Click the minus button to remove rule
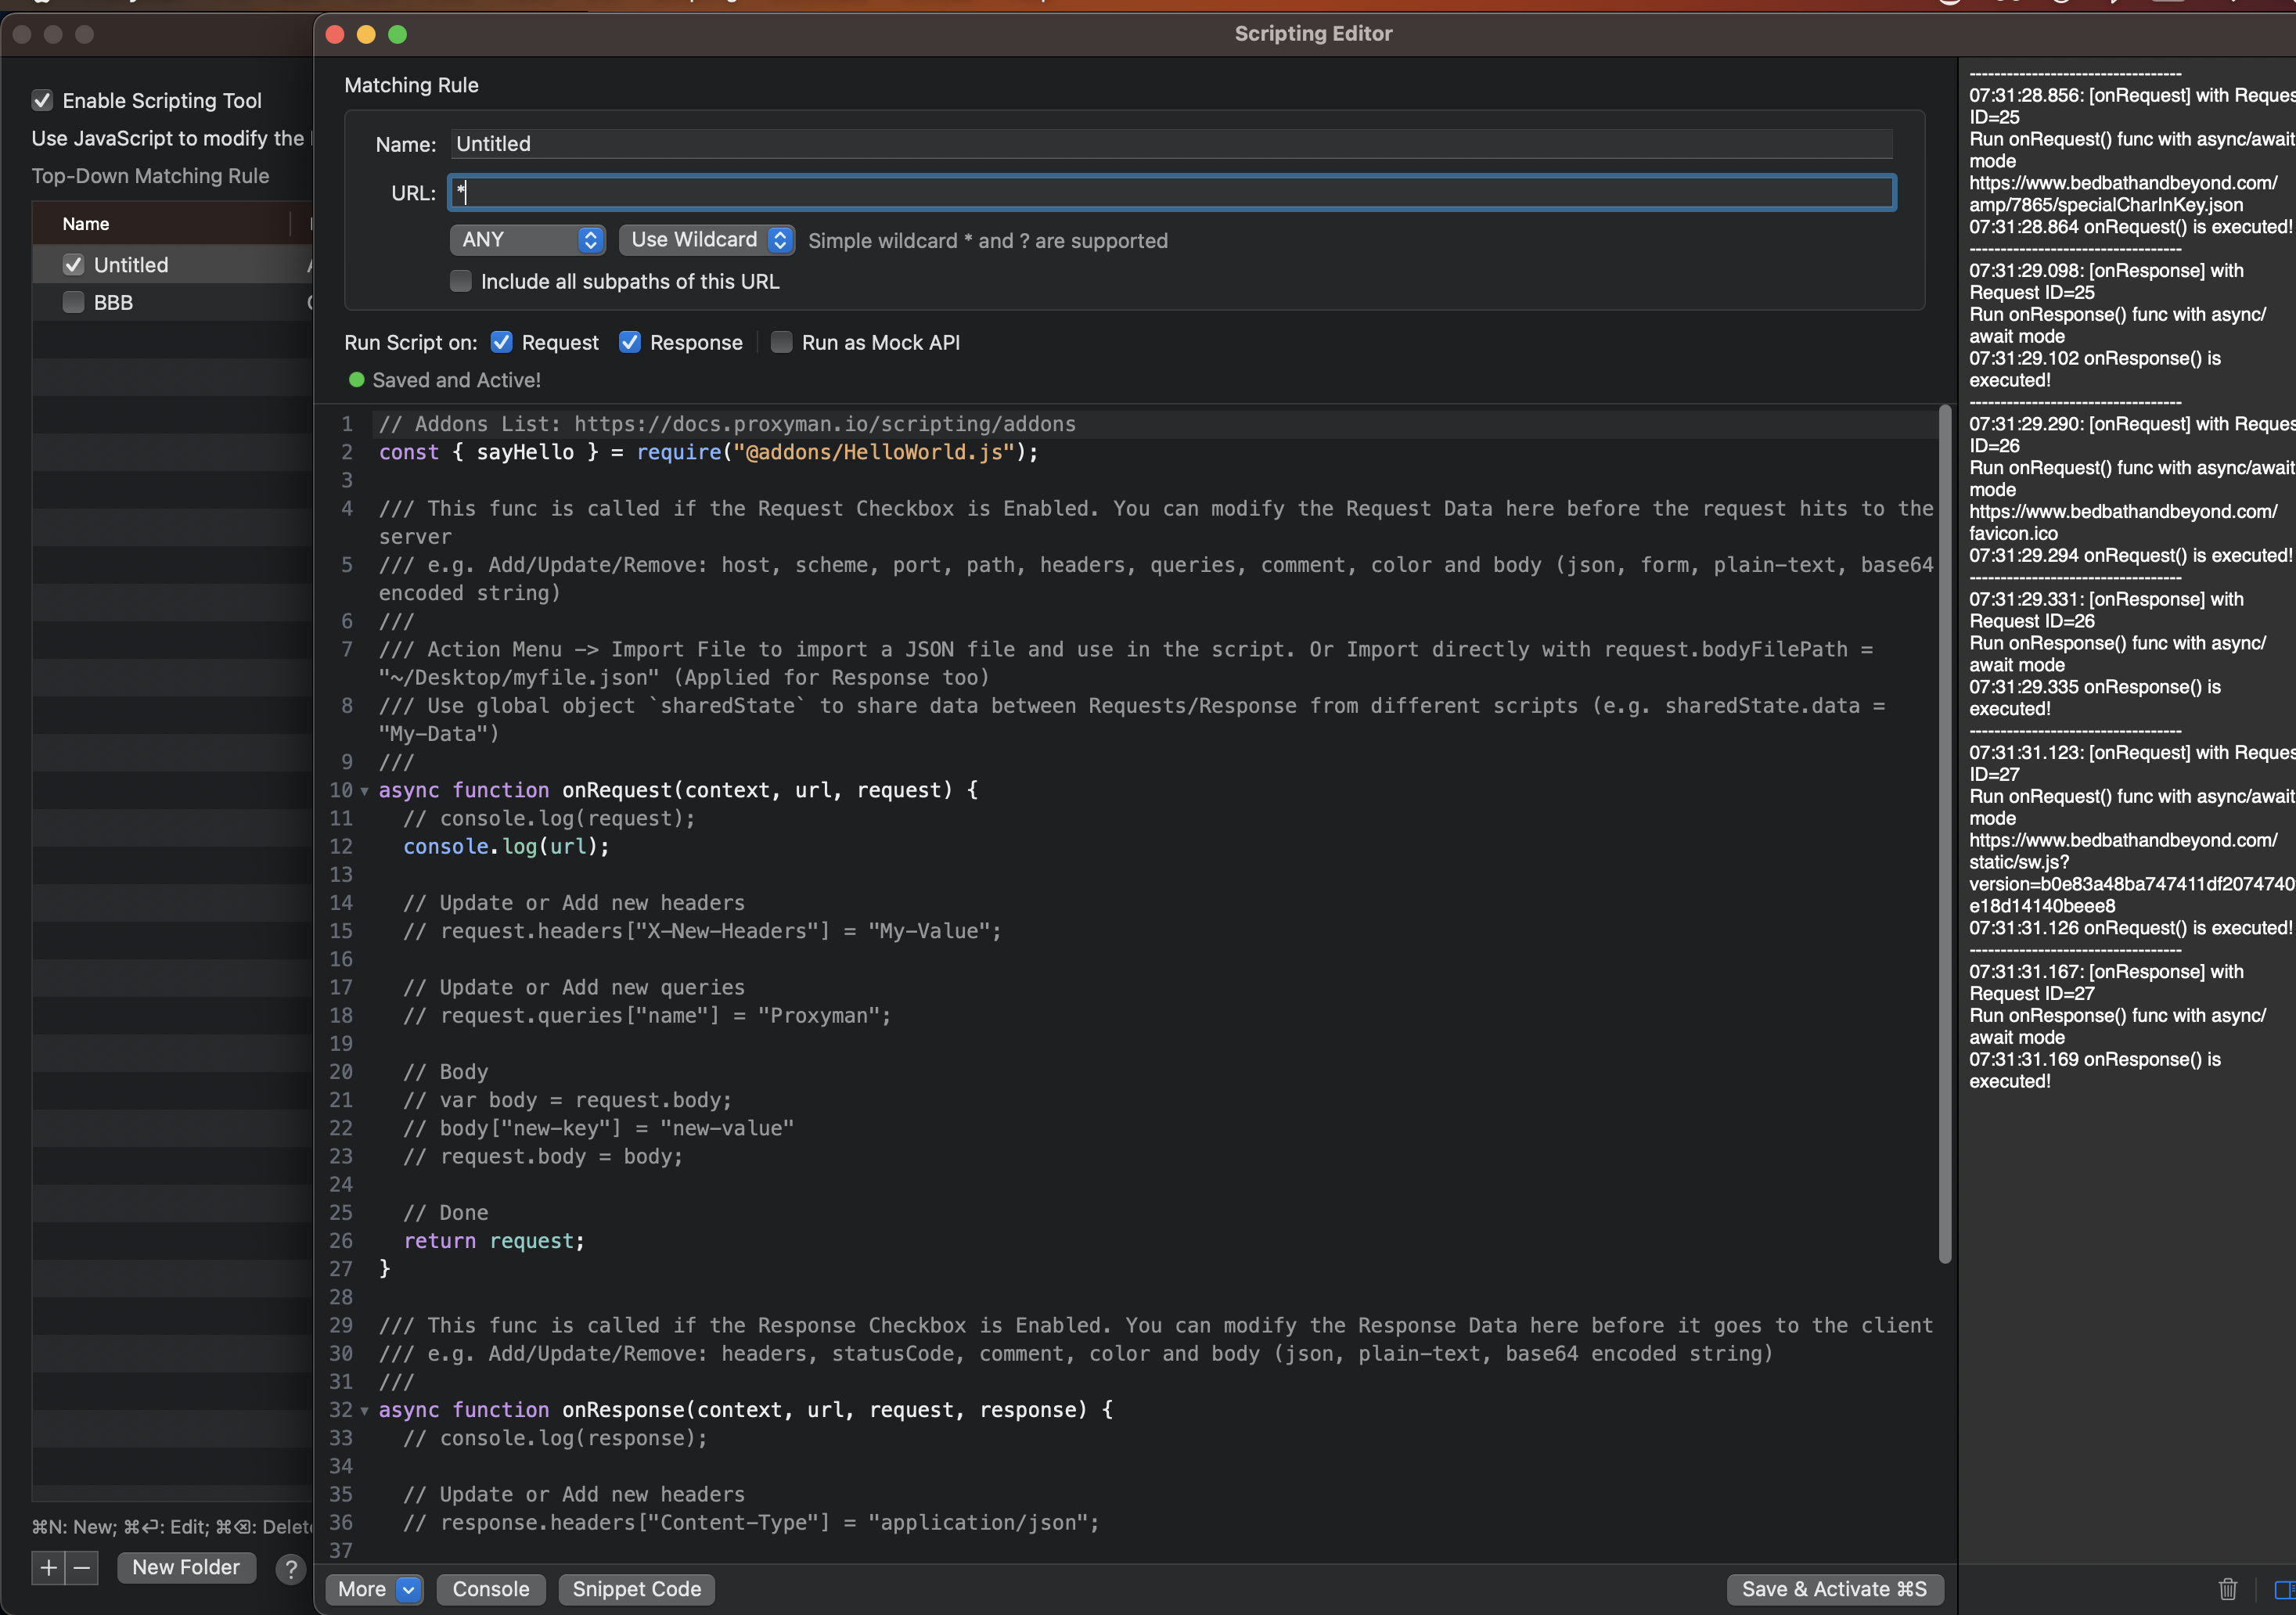 click(x=82, y=1567)
